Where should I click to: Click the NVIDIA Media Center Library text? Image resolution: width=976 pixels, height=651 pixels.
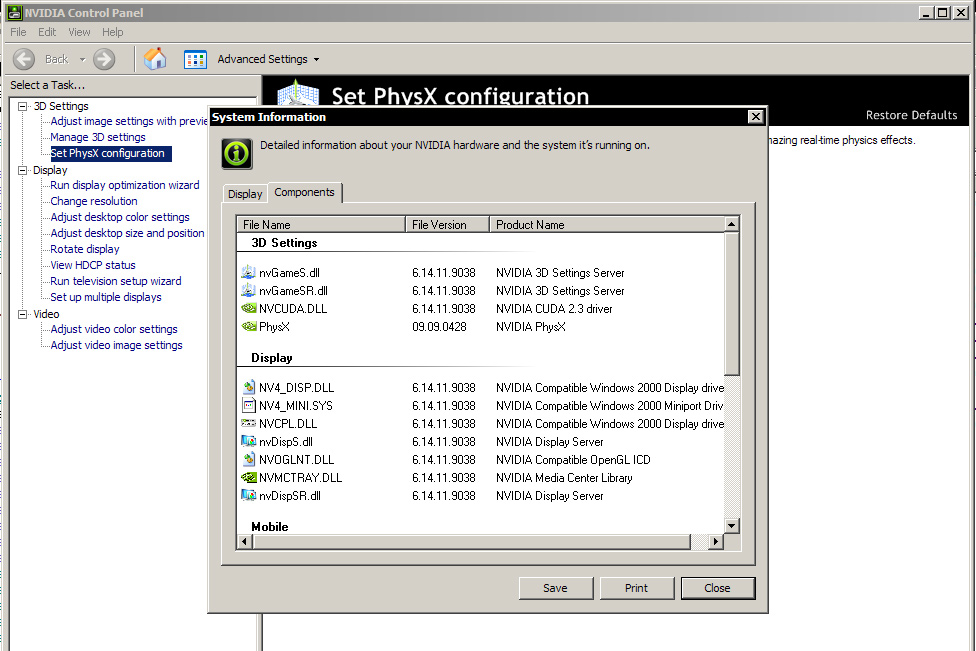pos(564,477)
